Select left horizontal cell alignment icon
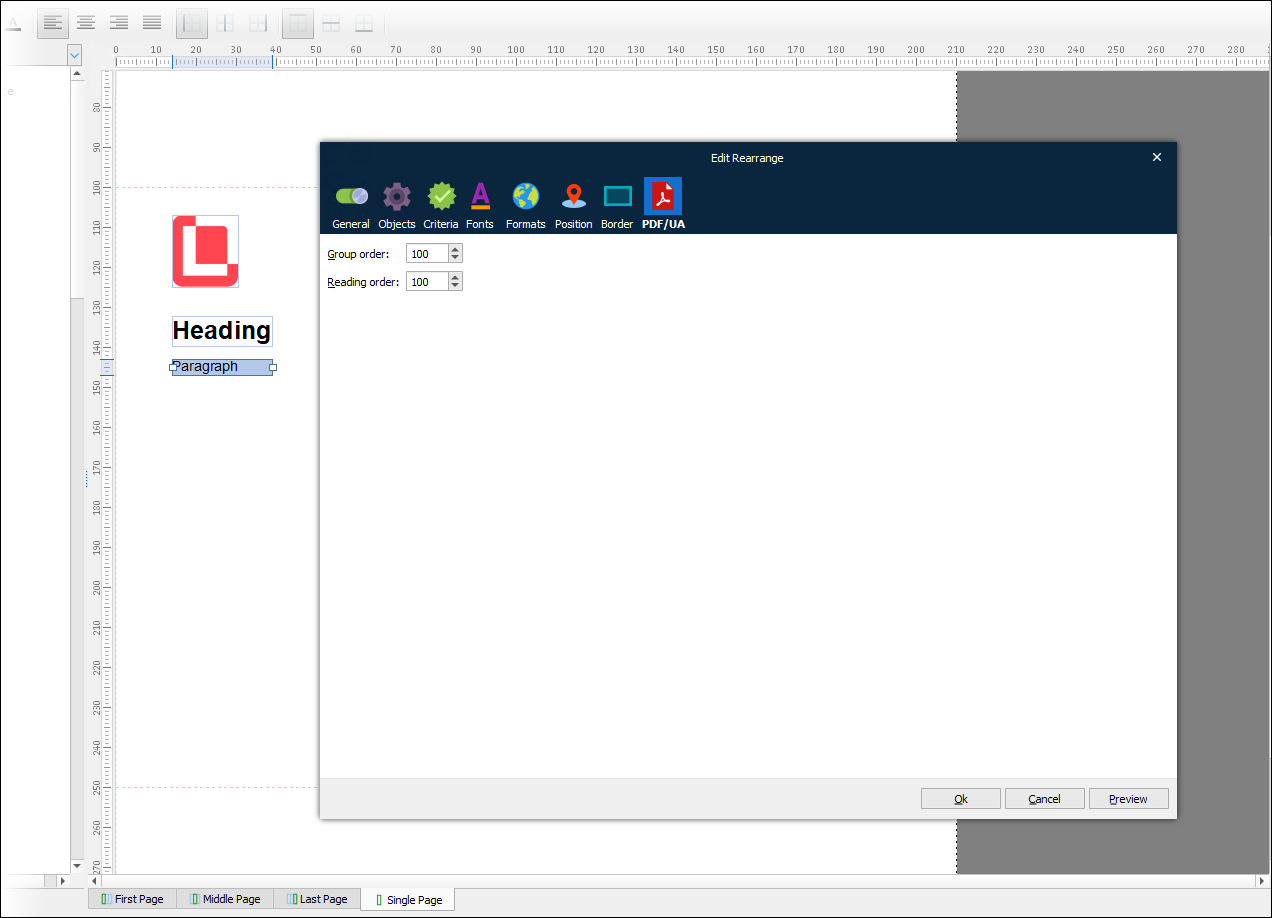The height and width of the screenshot is (918, 1272). tap(192, 22)
